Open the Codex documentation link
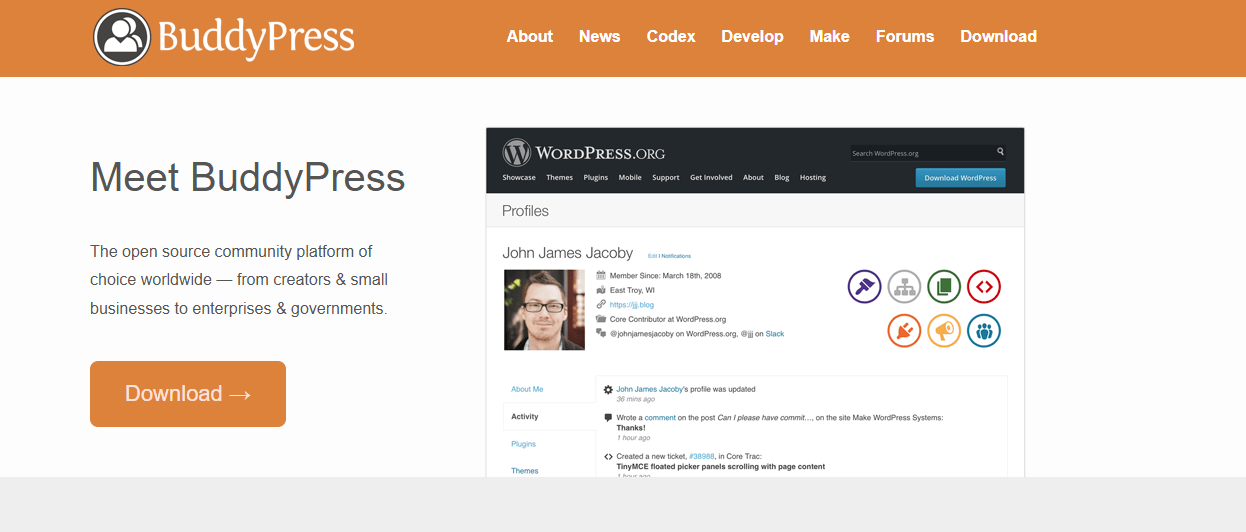 pos(671,36)
